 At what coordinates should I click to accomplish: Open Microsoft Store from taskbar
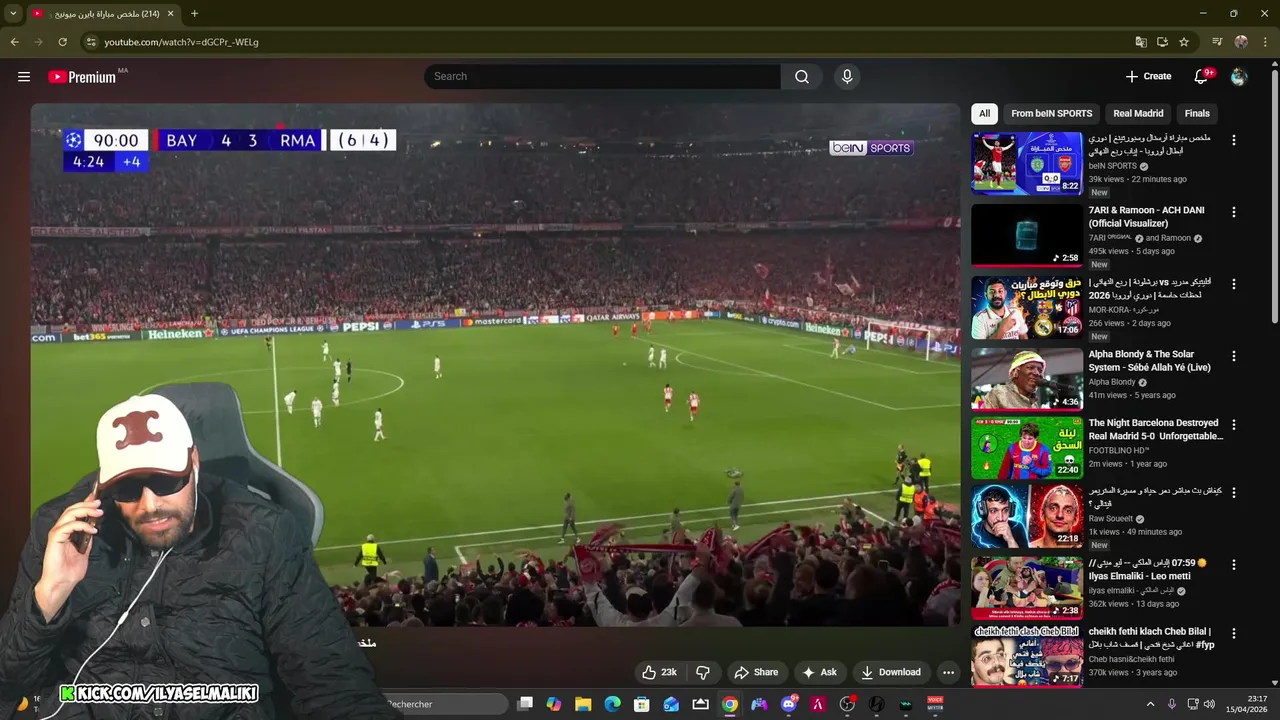point(642,704)
